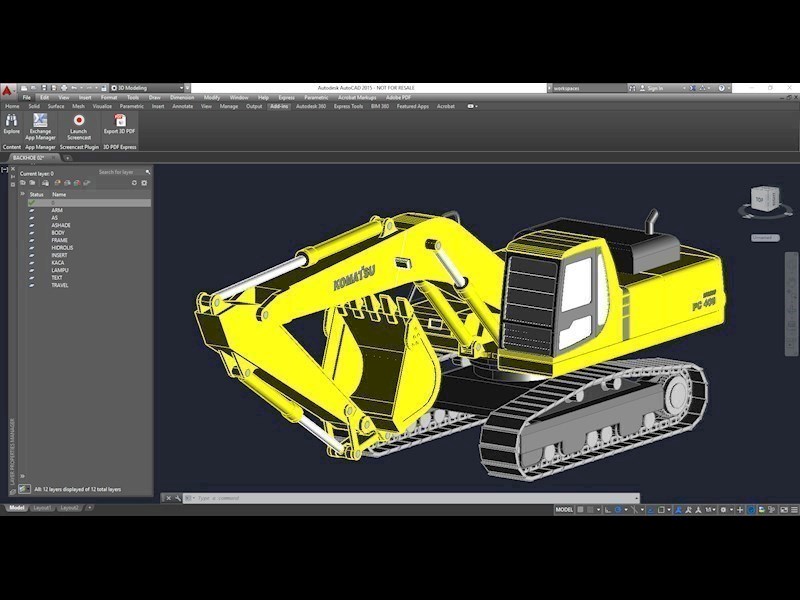Screen dimensions: 800x600
Task: Click the Name column header in layer list
Action: (59, 194)
